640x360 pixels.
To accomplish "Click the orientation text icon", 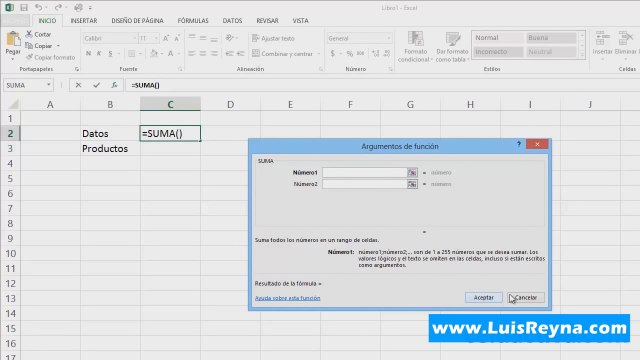I will [230, 38].
